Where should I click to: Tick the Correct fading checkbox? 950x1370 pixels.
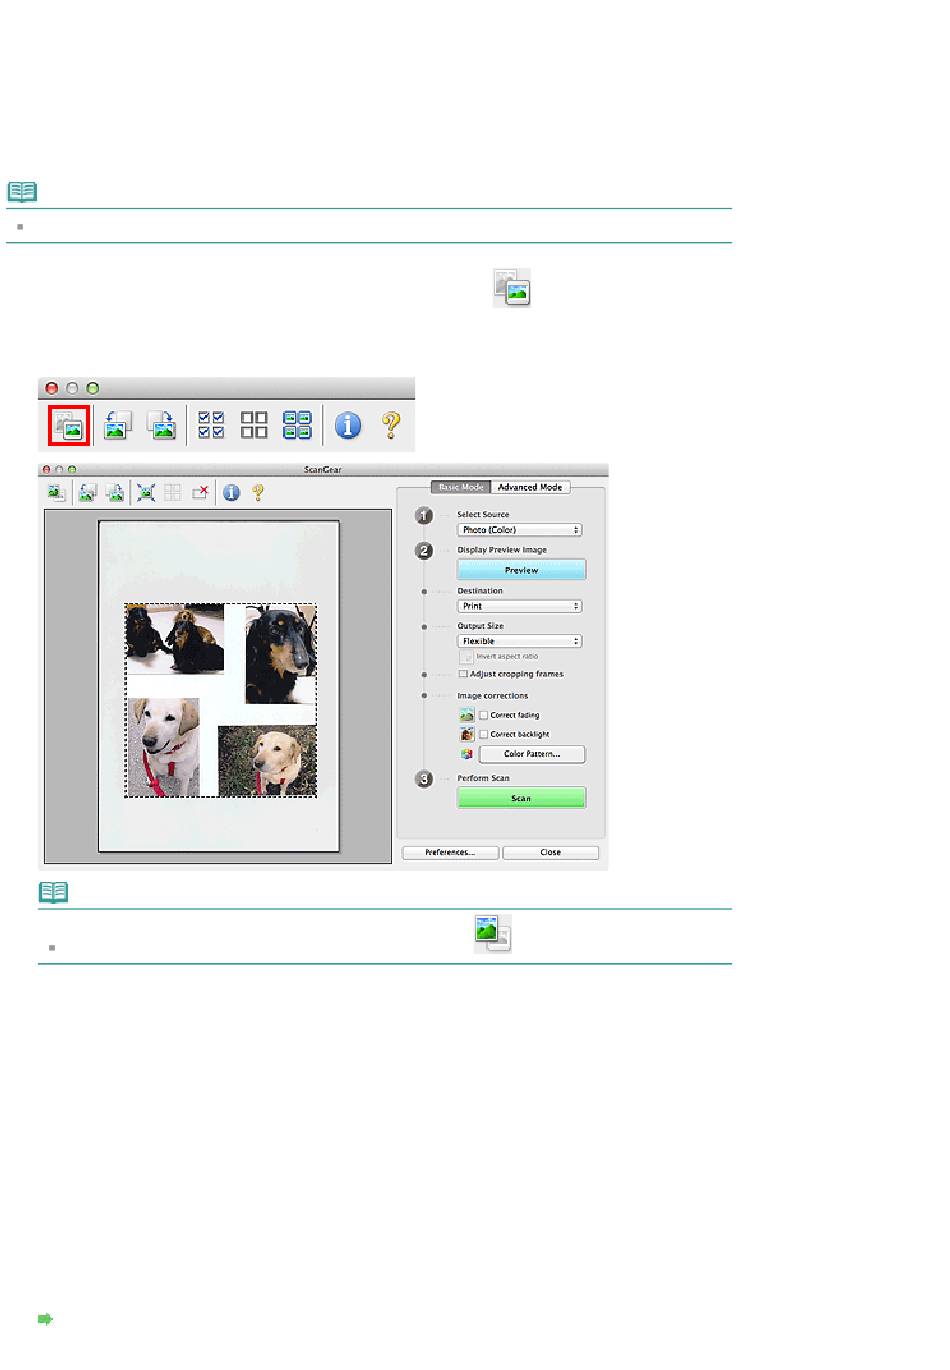click(x=484, y=716)
